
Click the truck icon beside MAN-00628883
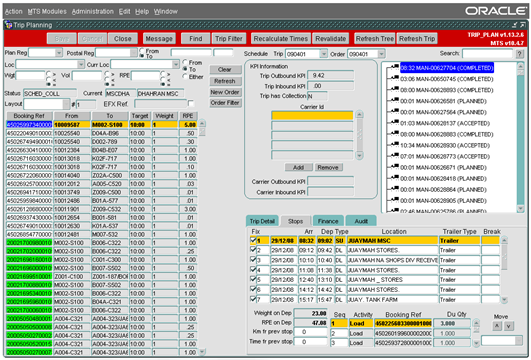pos(395,134)
